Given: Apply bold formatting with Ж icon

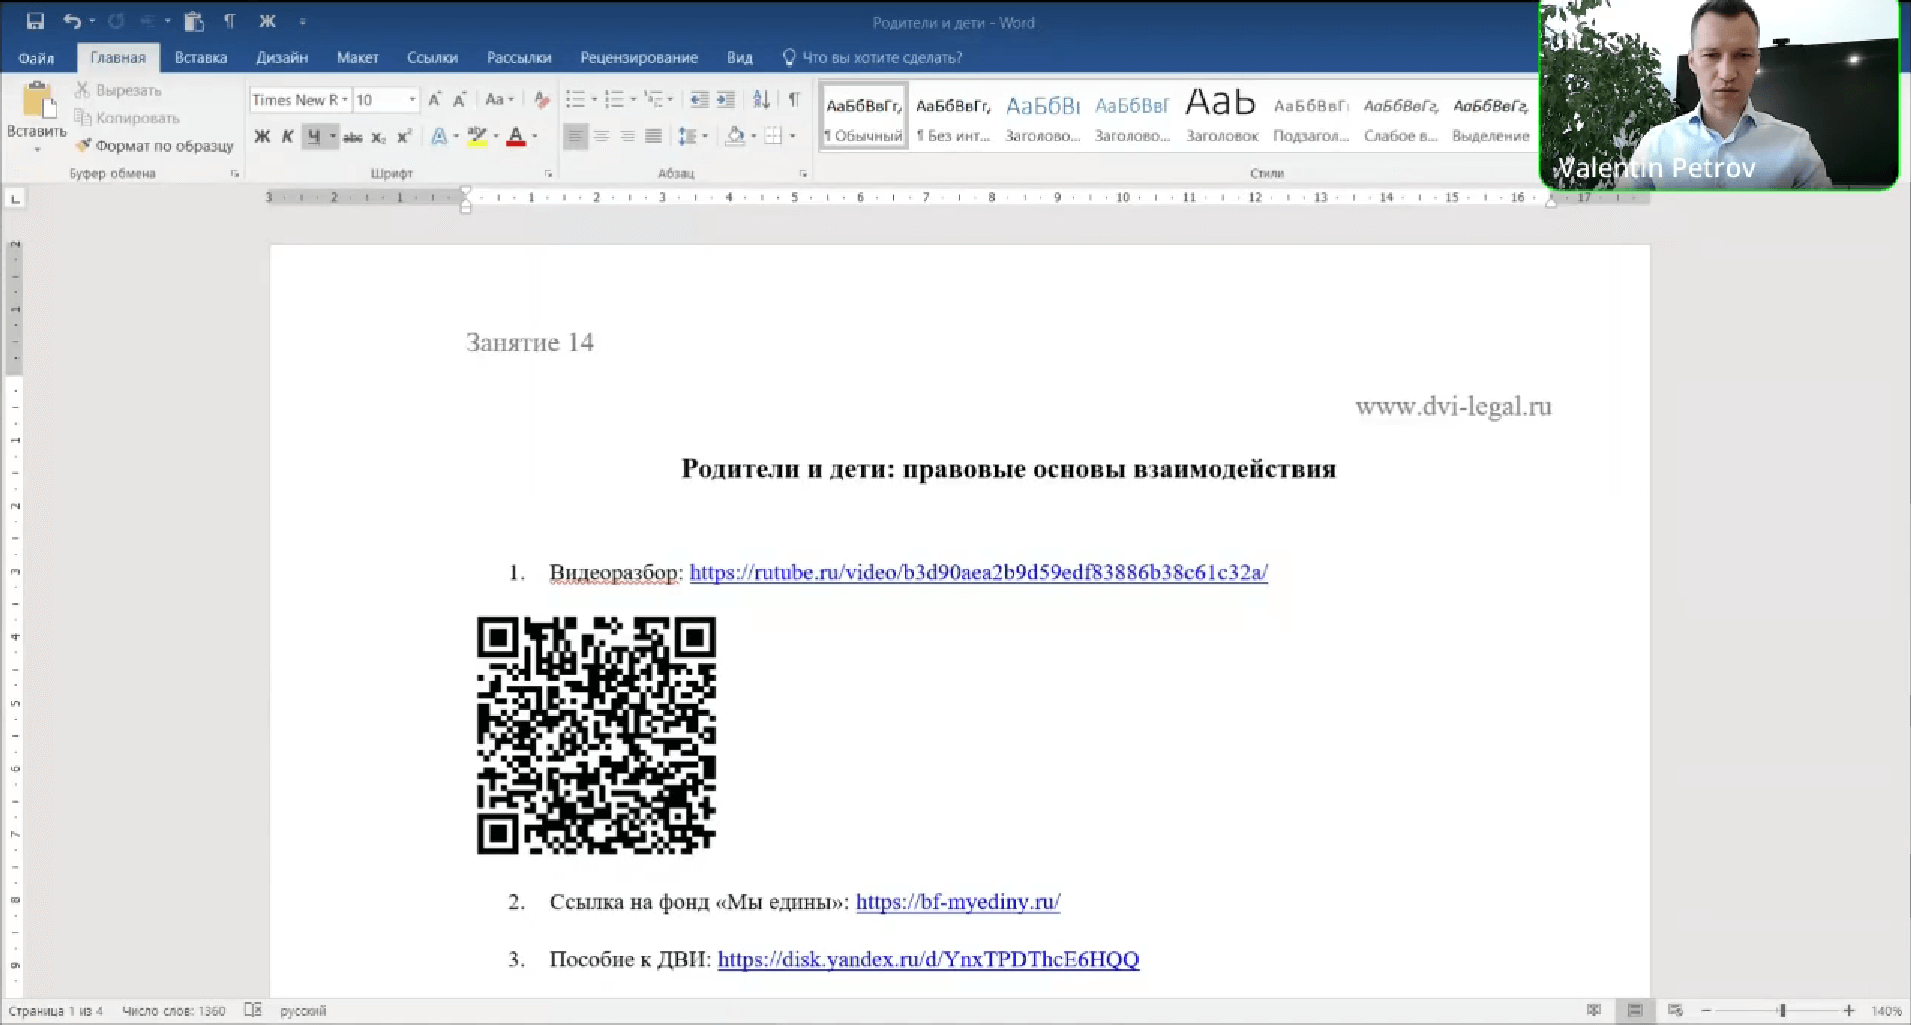Looking at the screenshot, I should [x=262, y=136].
